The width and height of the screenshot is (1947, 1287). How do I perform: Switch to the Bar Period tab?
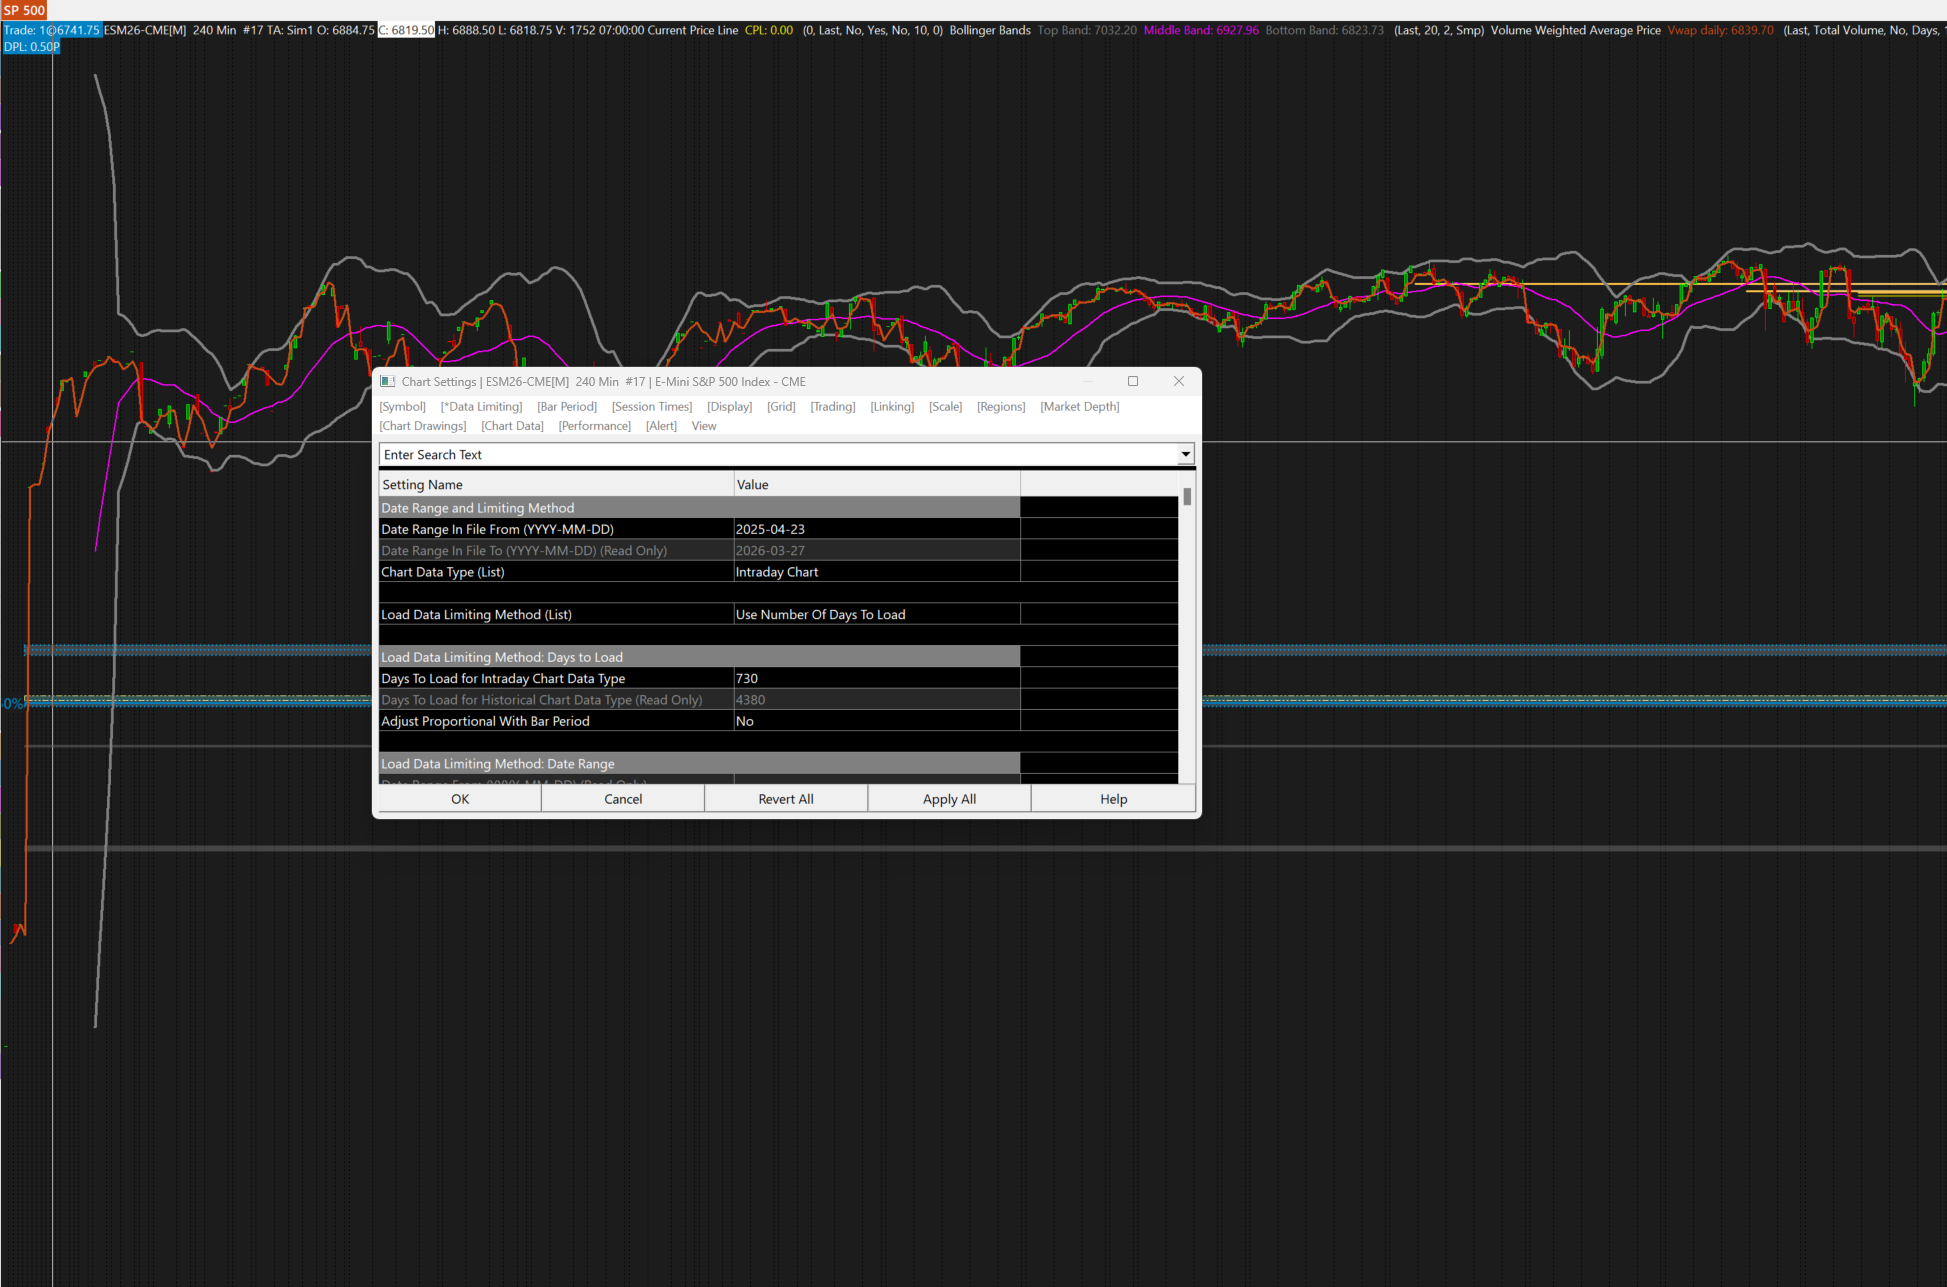(x=566, y=407)
